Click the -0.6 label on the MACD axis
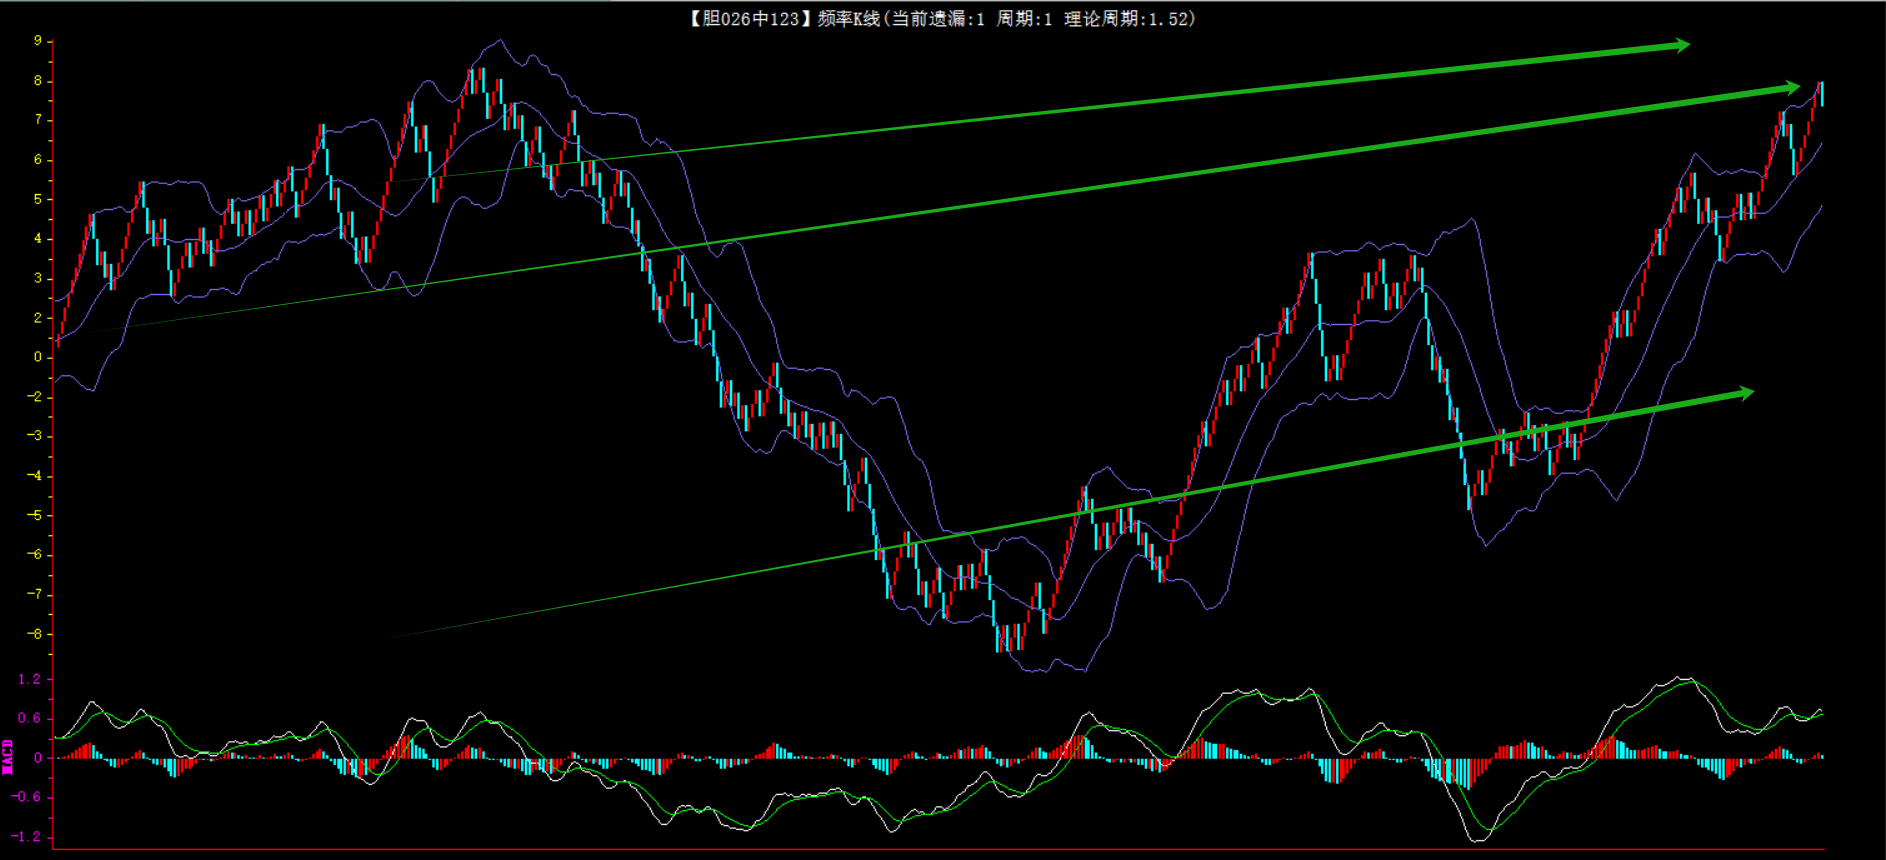Image resolution: width=1886 pixels, height=860 pixels. [x=27, y=797]
